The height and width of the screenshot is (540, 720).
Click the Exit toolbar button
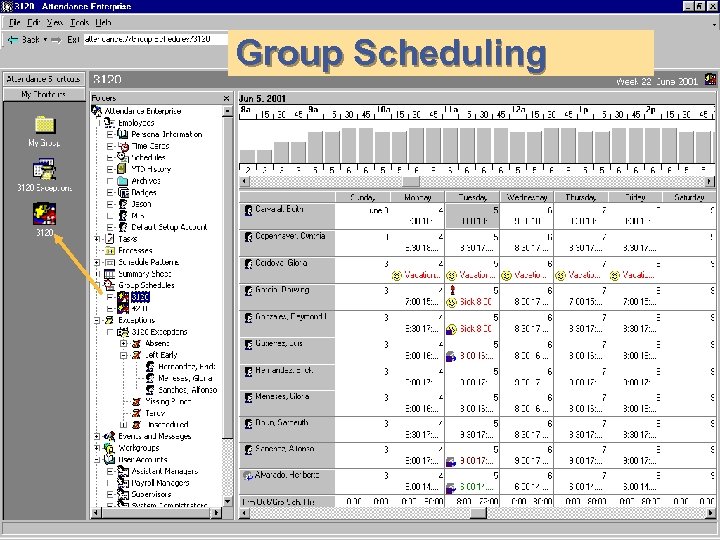coord(73,40)
